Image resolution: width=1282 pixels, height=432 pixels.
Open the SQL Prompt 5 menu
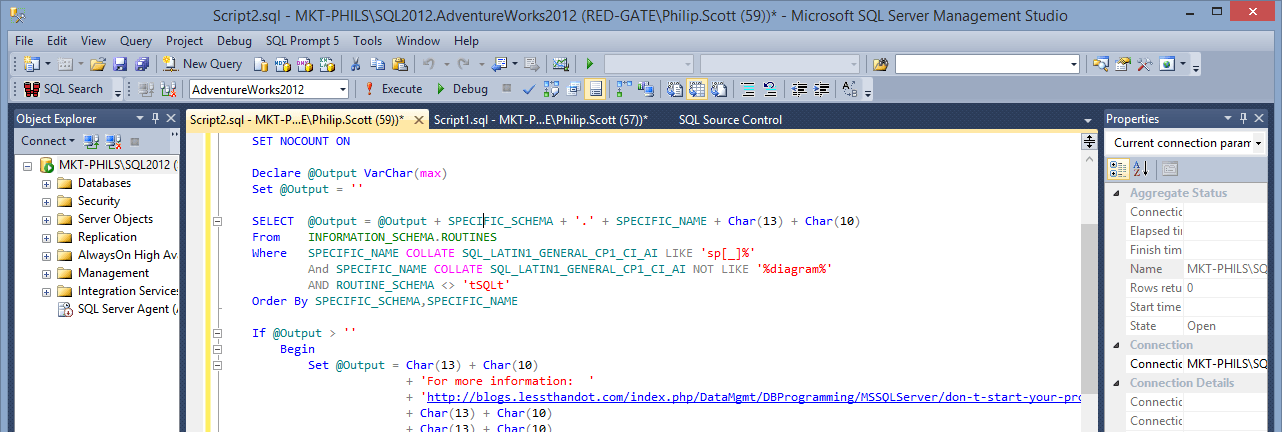[x=302, y=41]
